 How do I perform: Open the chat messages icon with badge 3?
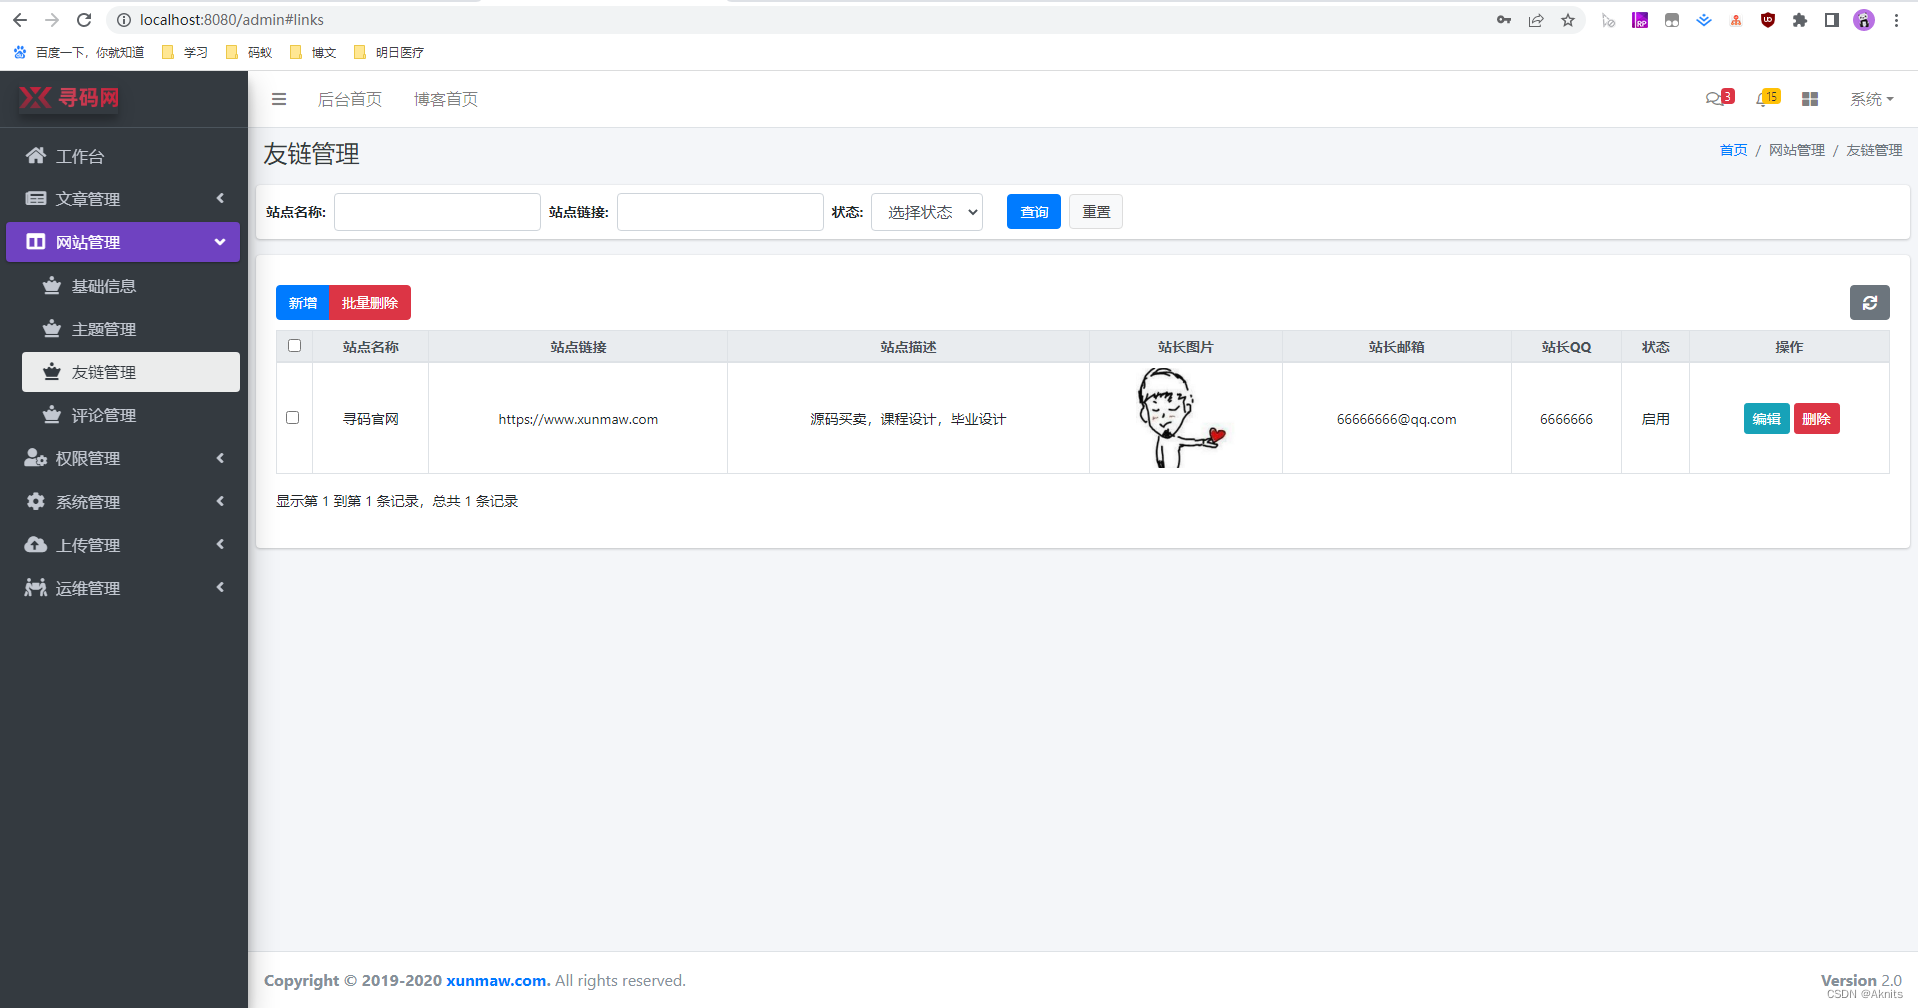coord(1719,98)
